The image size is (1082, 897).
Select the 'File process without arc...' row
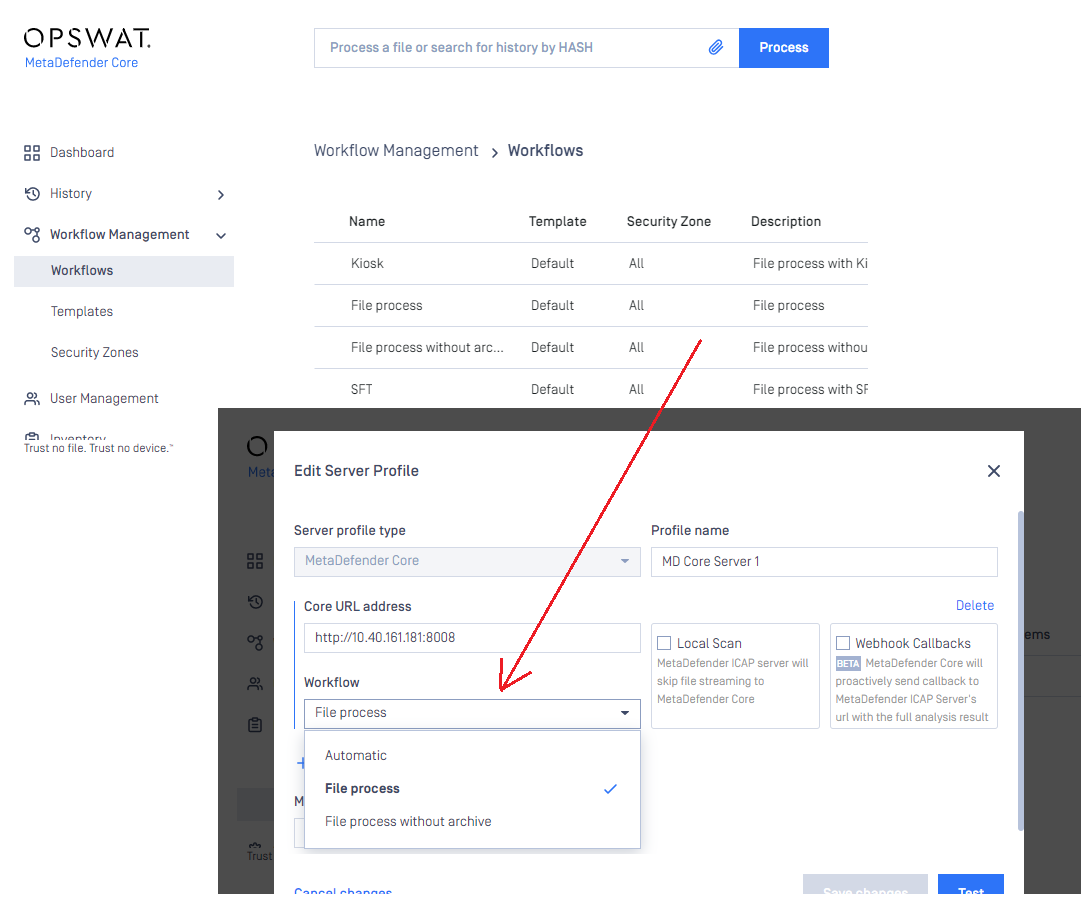click(x=591, y=348)
